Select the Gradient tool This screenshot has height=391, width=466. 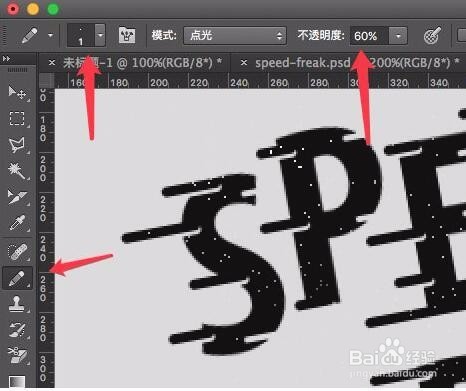coord(17,381)
